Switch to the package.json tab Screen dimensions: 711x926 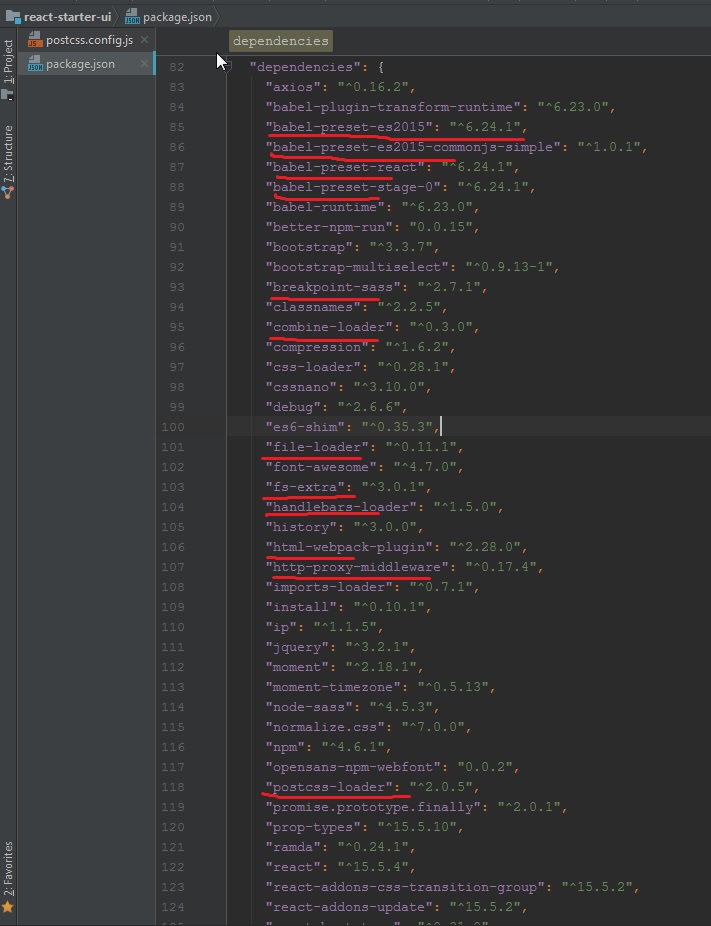click(x=80, y=64)
